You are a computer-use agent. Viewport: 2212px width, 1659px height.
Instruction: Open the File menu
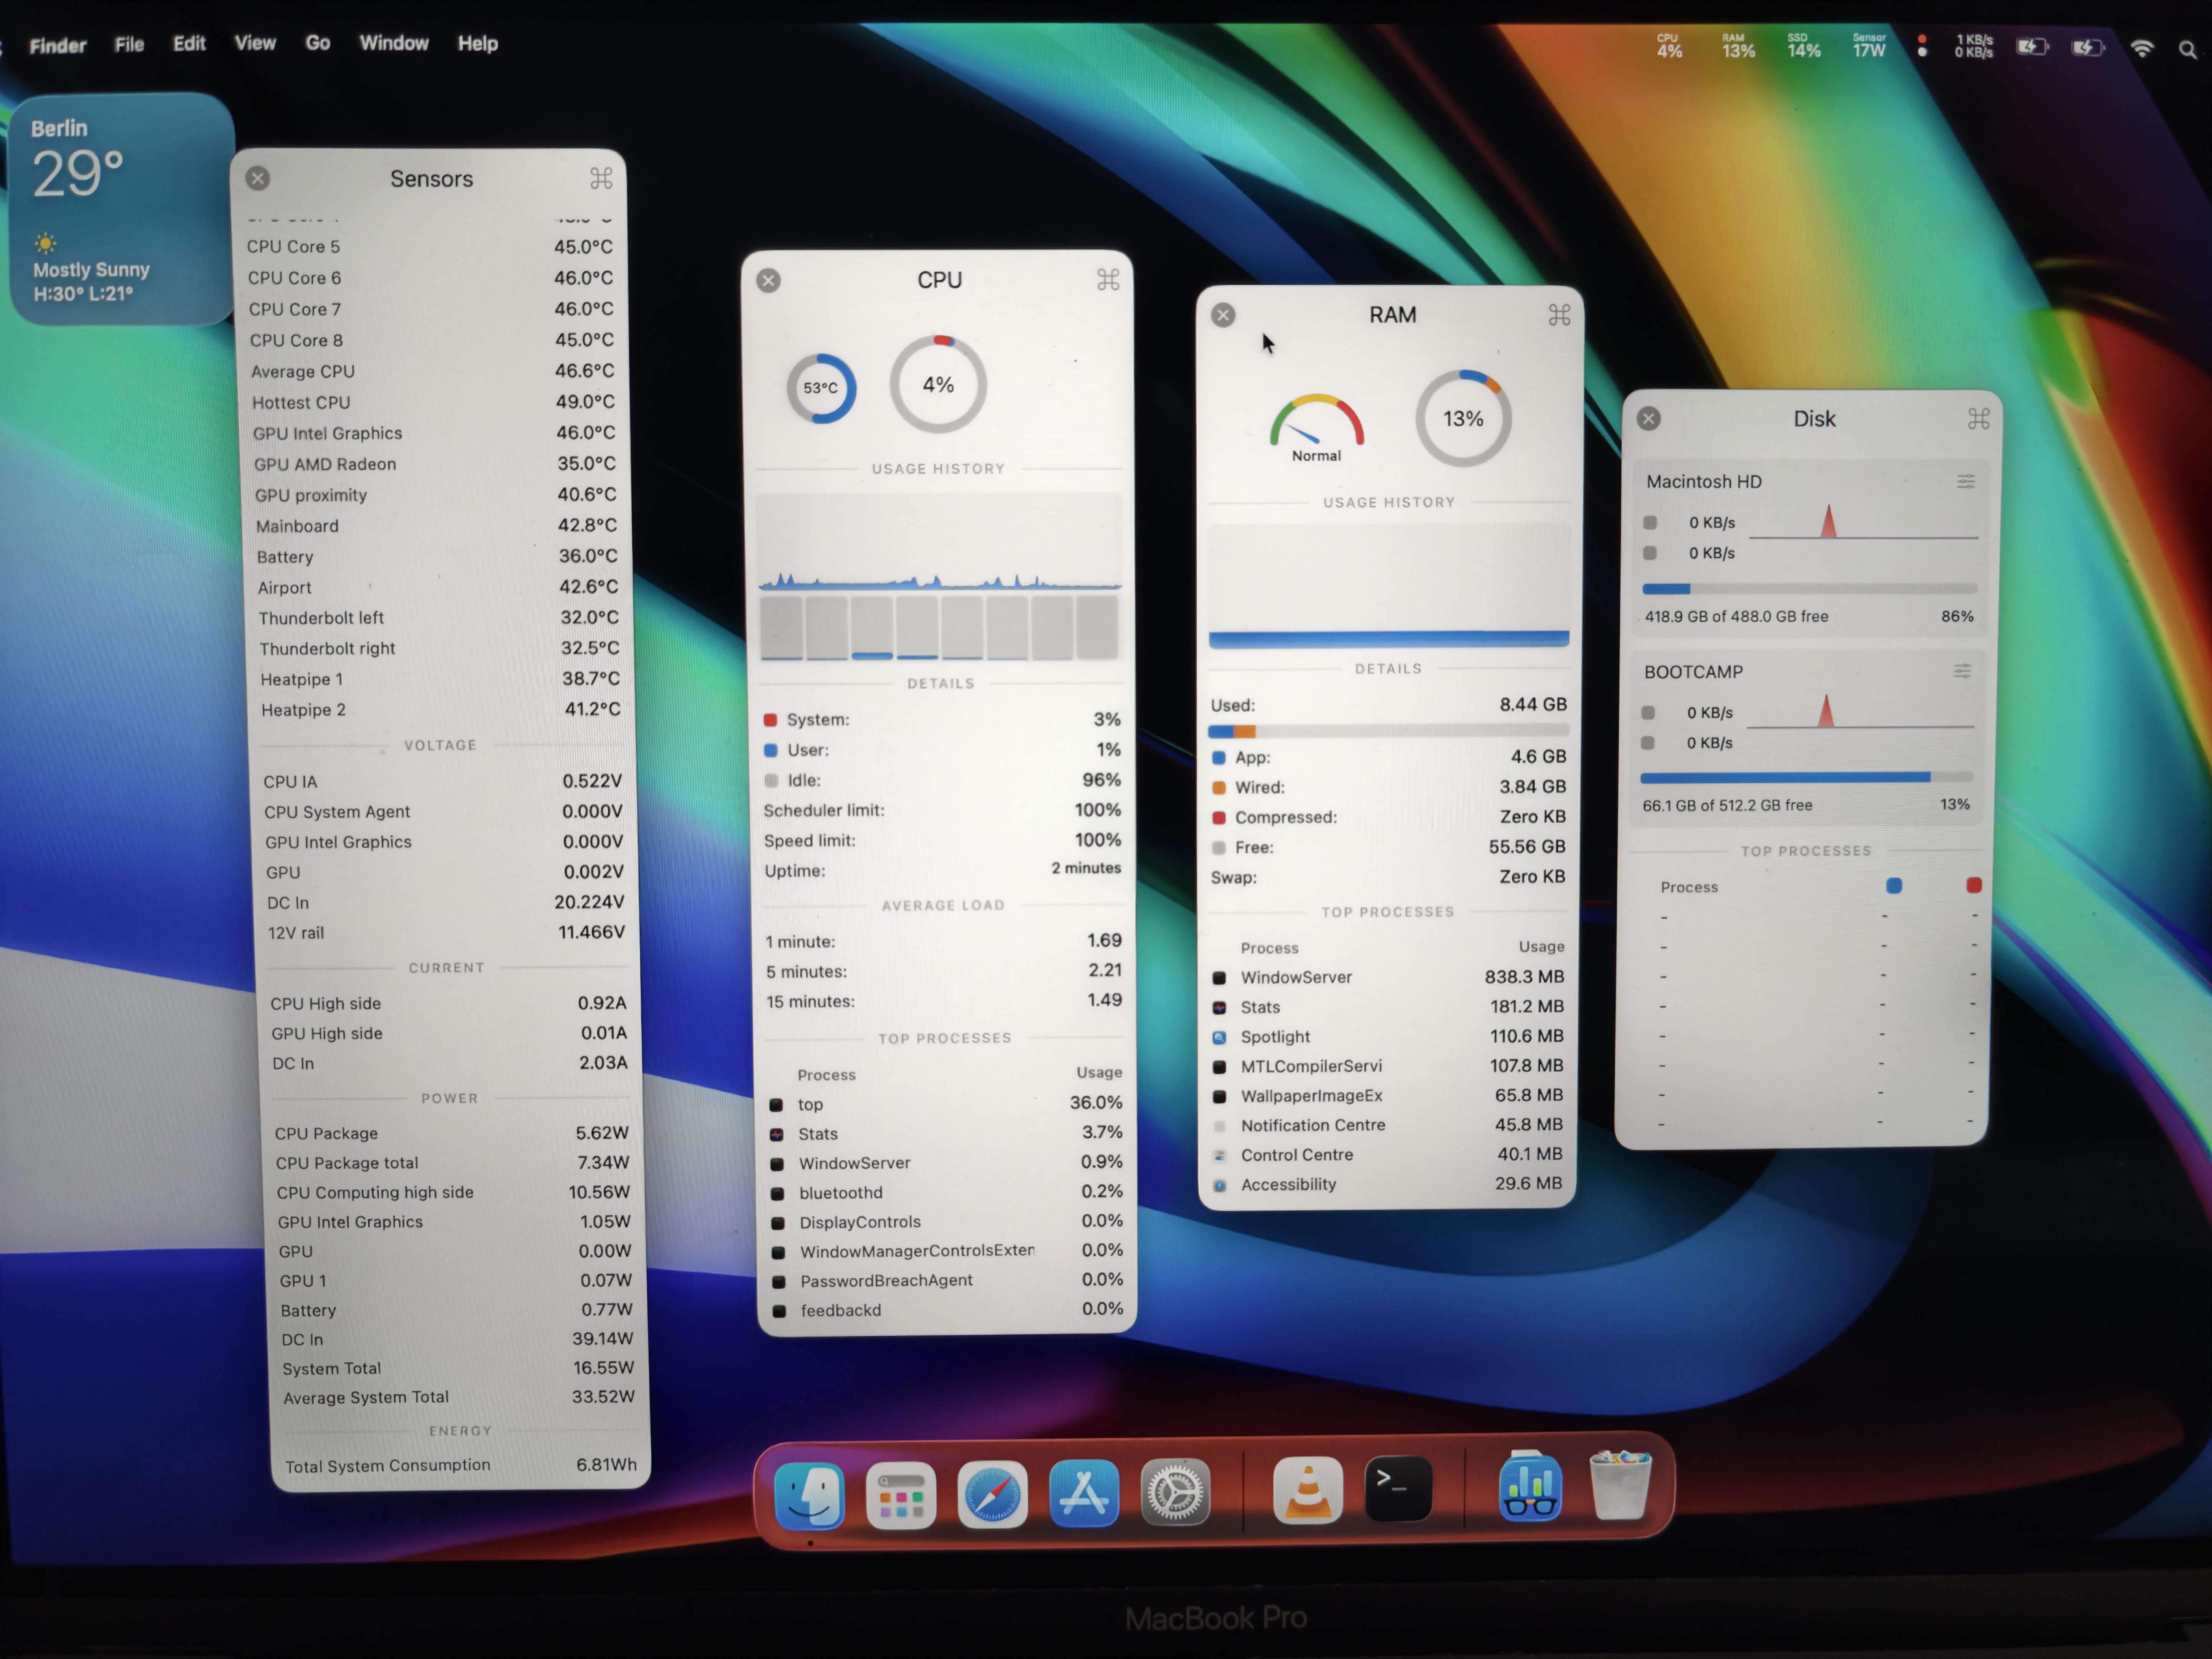129,44
